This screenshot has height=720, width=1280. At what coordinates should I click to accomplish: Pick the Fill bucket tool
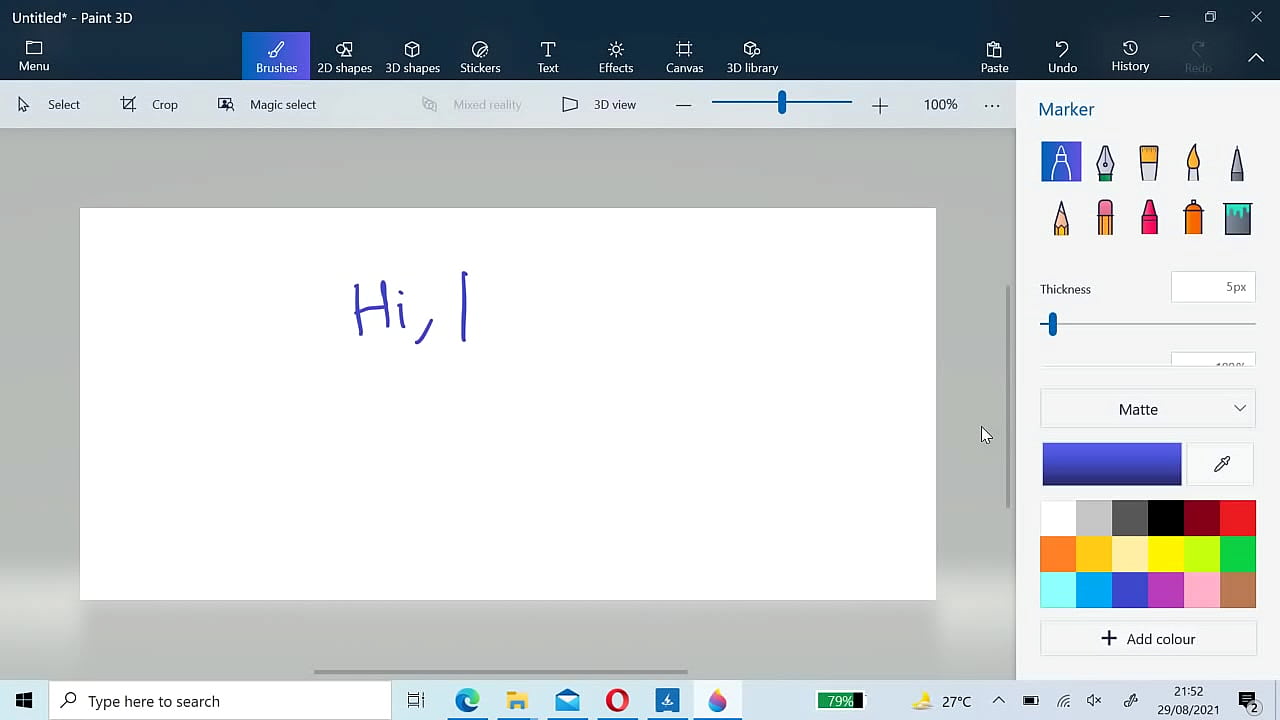(x=1237, y=217)
